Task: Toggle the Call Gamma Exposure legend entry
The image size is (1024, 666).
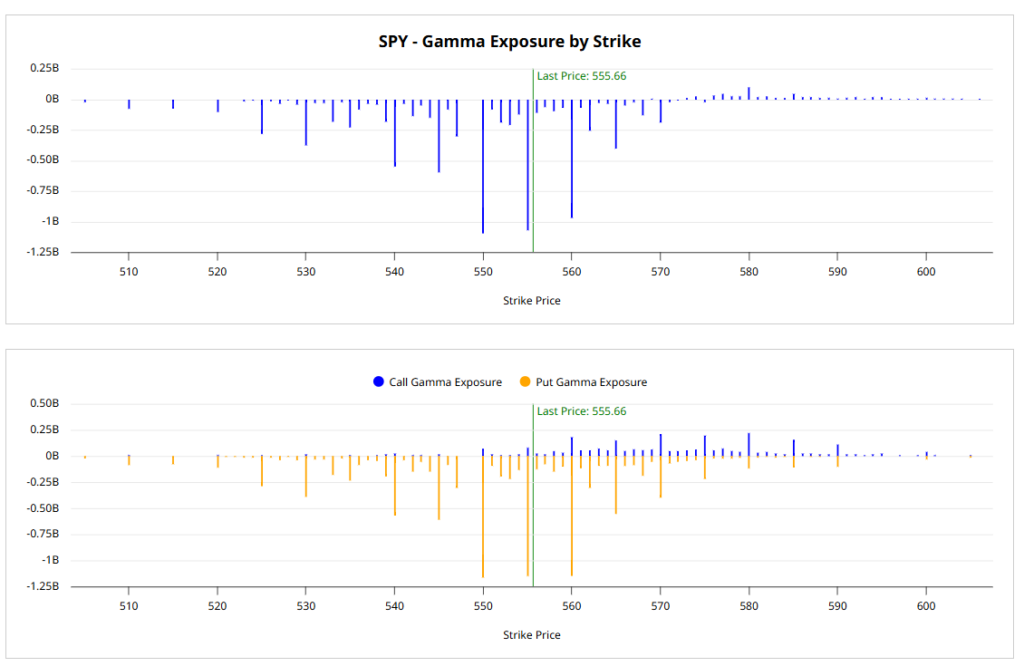Action: click(x=445, y=382)
